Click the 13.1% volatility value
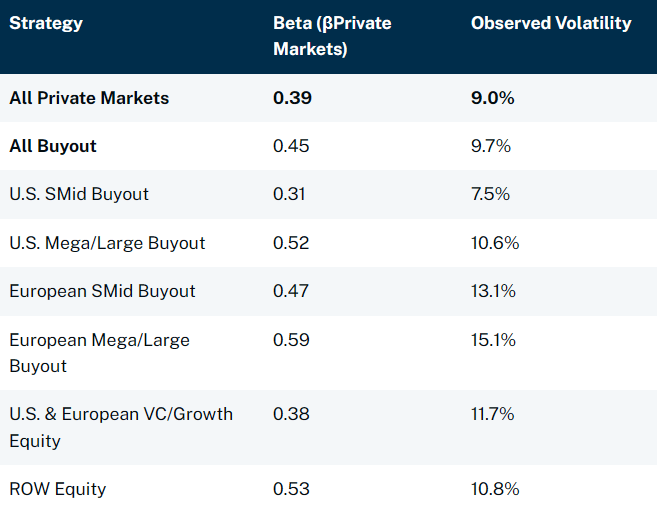 tap(494, 291)
